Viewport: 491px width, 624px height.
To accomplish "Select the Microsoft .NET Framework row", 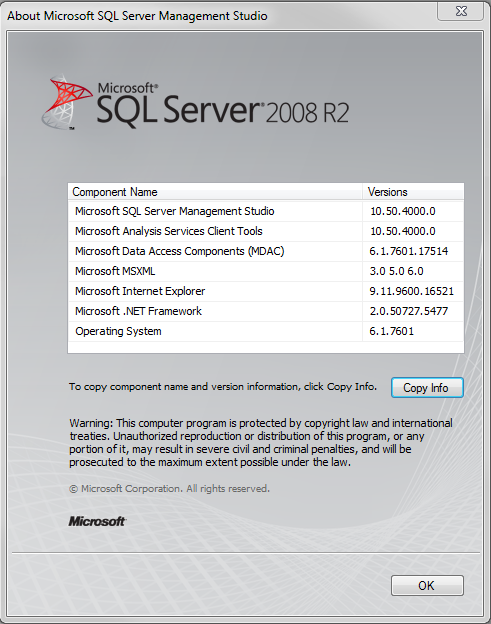I will [x=266, y=311].
